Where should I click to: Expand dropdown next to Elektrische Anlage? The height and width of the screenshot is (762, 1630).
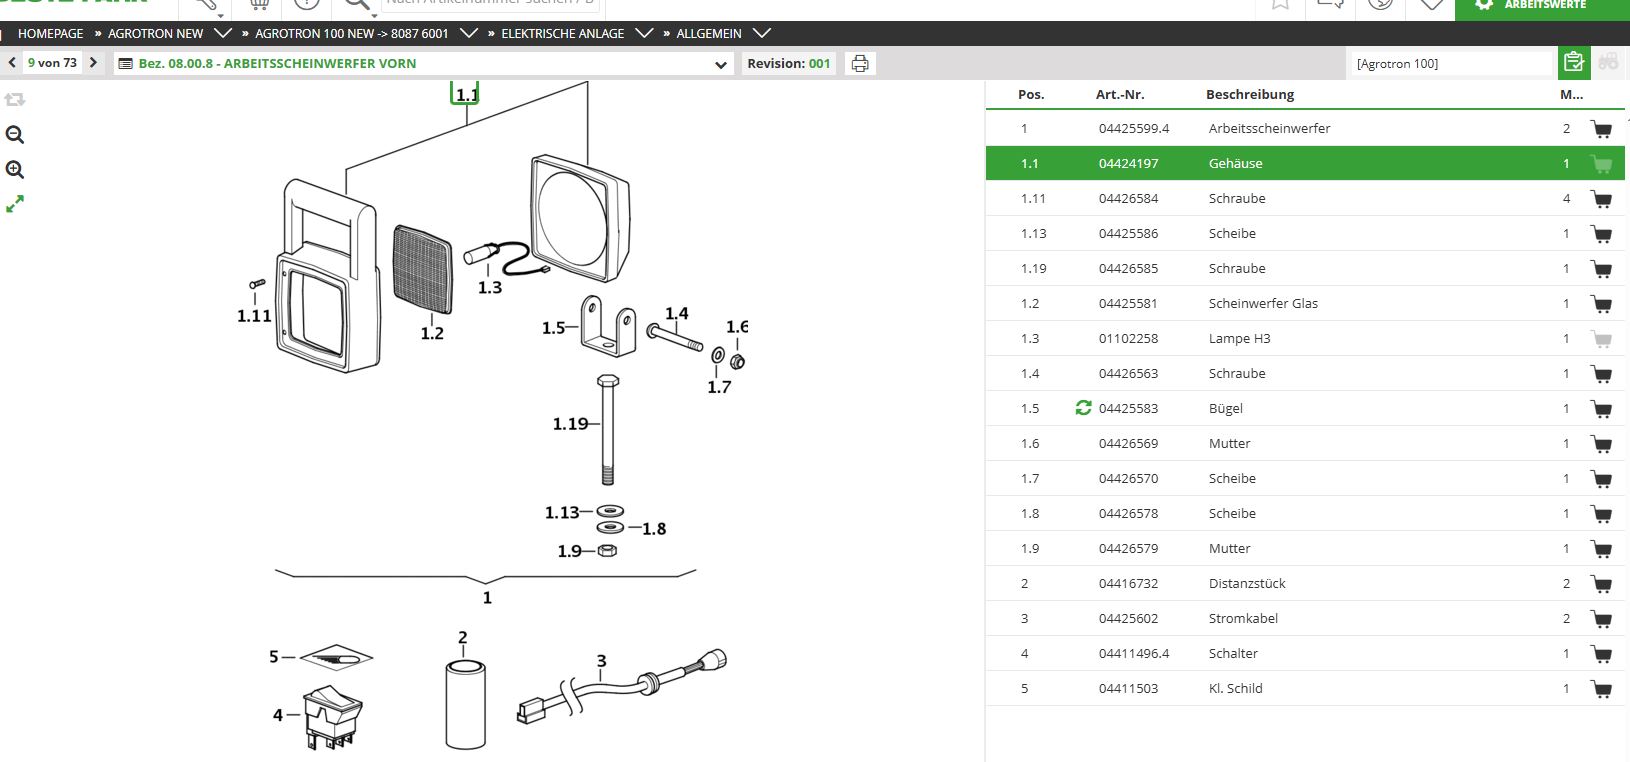(644, 33)
